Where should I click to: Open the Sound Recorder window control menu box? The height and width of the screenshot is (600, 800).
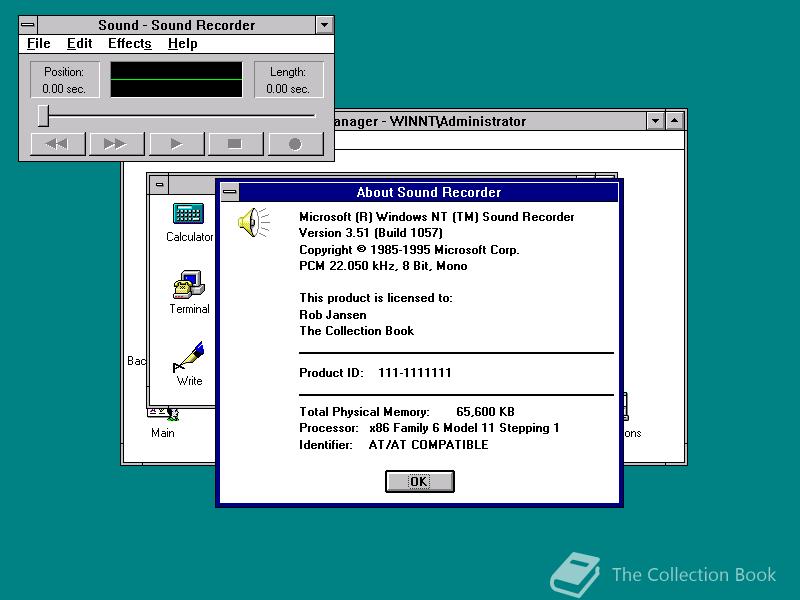[29, 25]
